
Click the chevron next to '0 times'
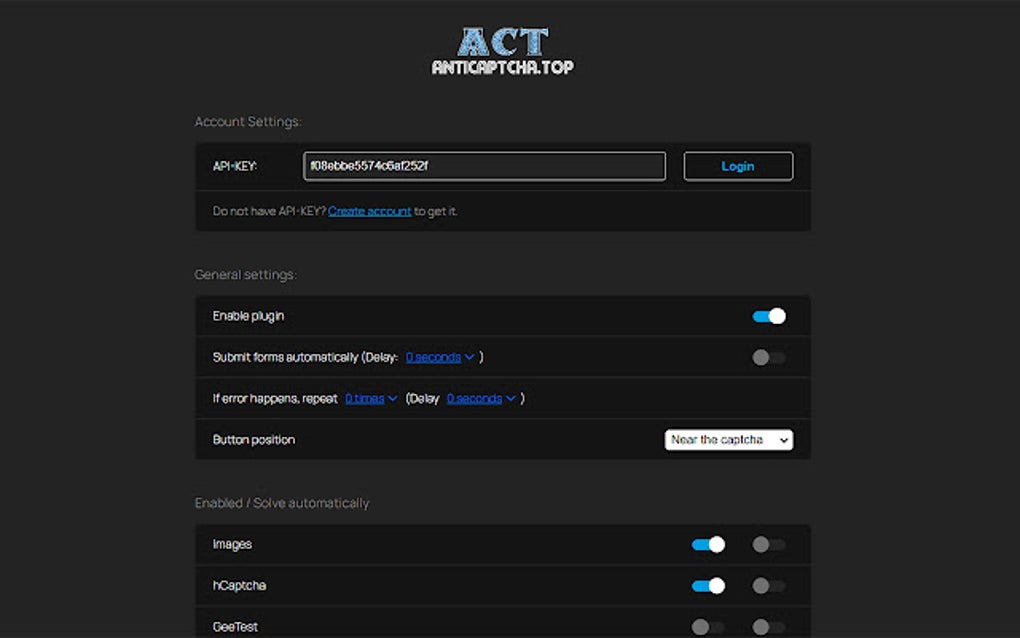click(392, 399)
